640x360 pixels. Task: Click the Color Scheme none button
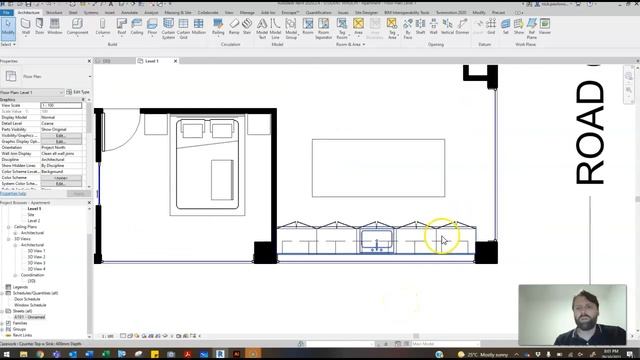point(61,178)
